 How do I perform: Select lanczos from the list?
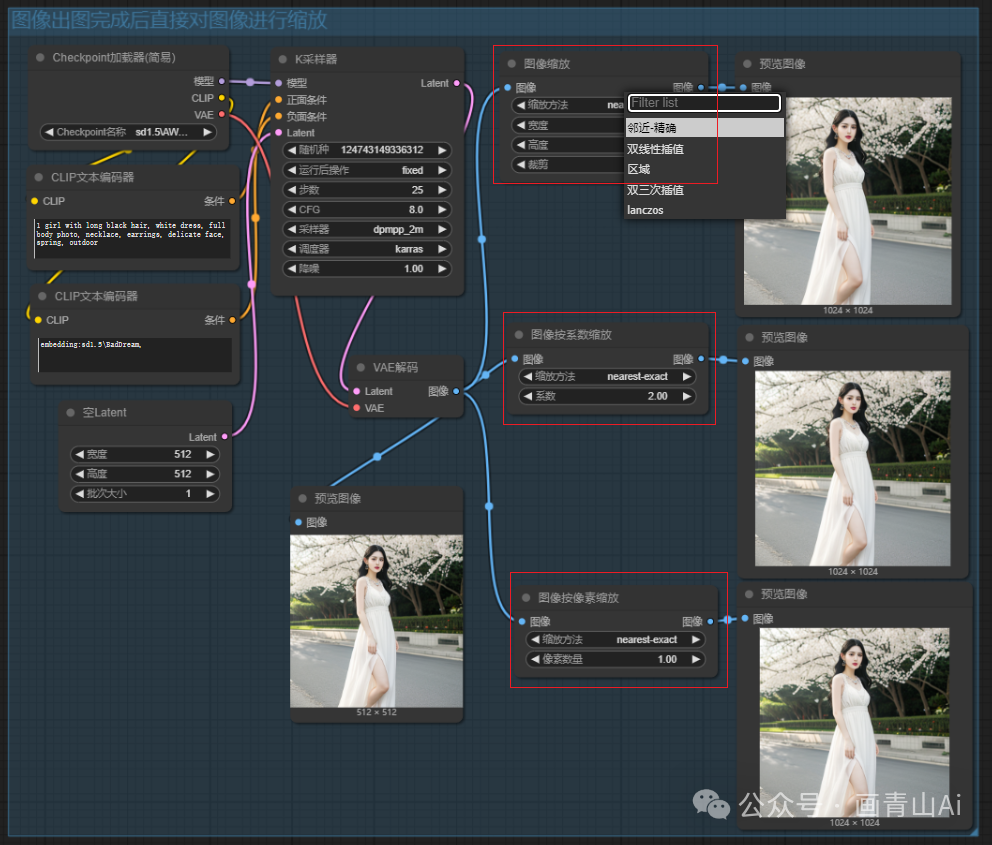[705, 210]
